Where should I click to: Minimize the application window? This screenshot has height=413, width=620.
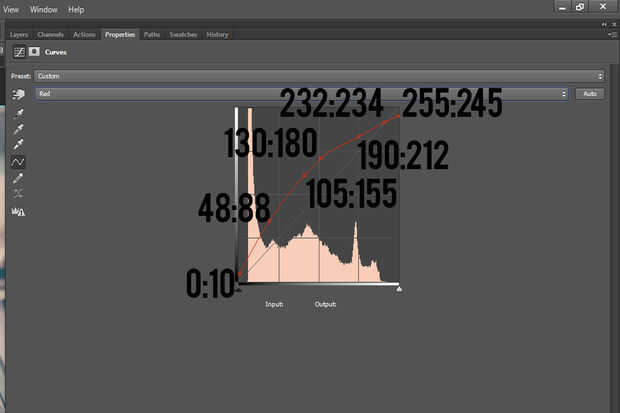click(563, 7)
